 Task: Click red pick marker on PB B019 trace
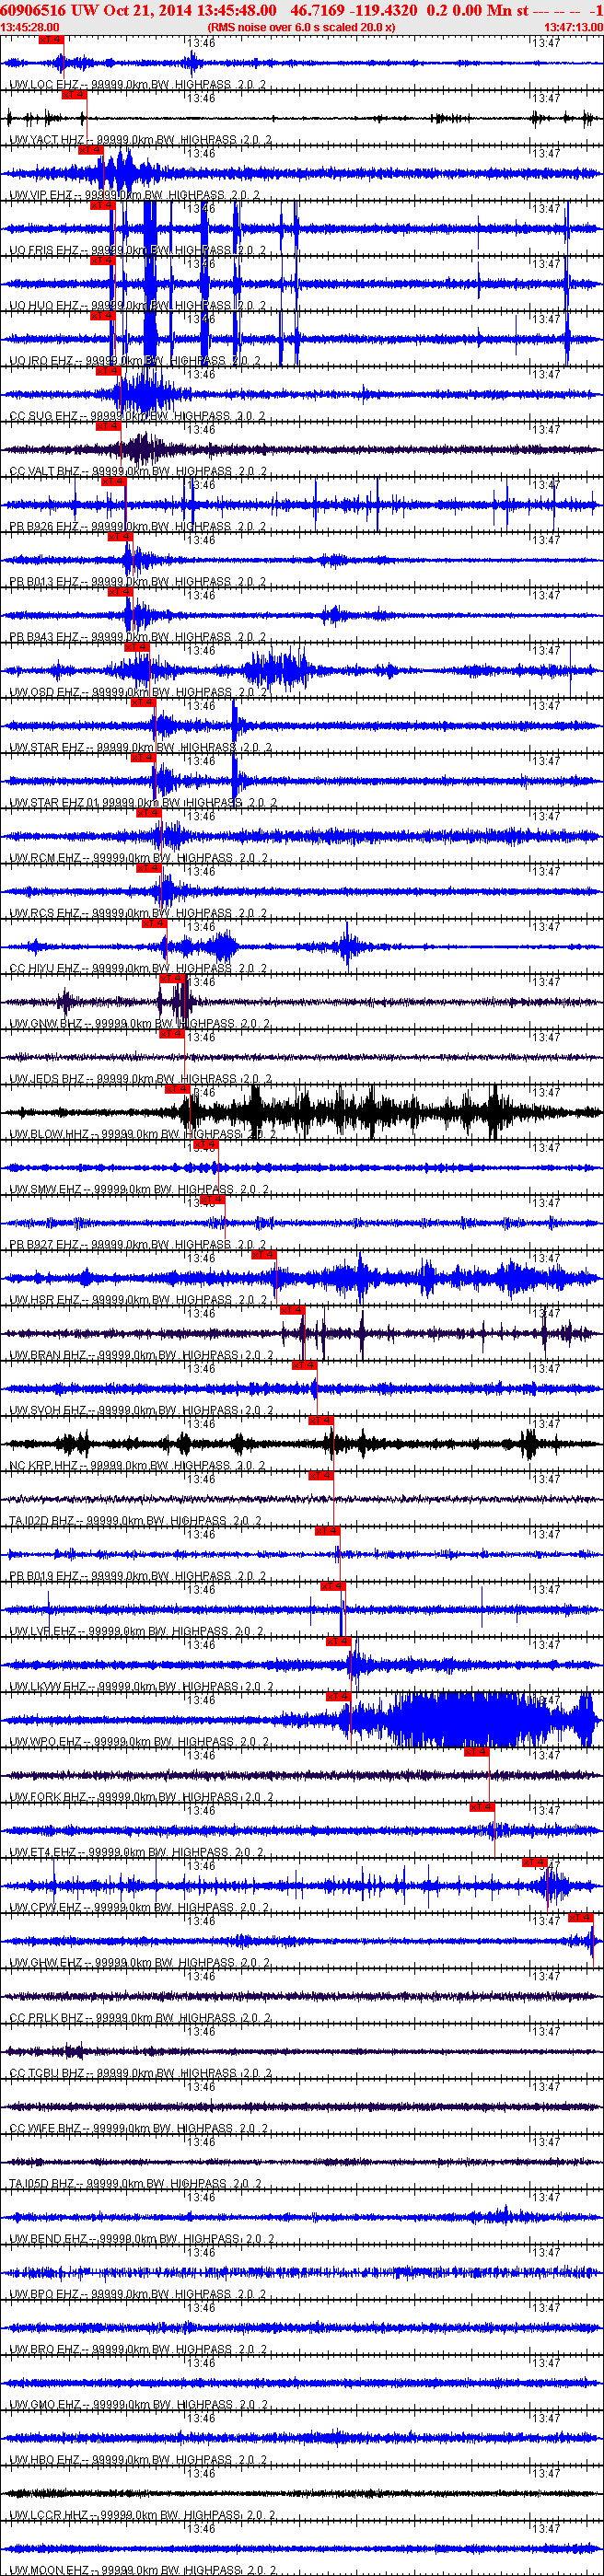coord(327,1531)
